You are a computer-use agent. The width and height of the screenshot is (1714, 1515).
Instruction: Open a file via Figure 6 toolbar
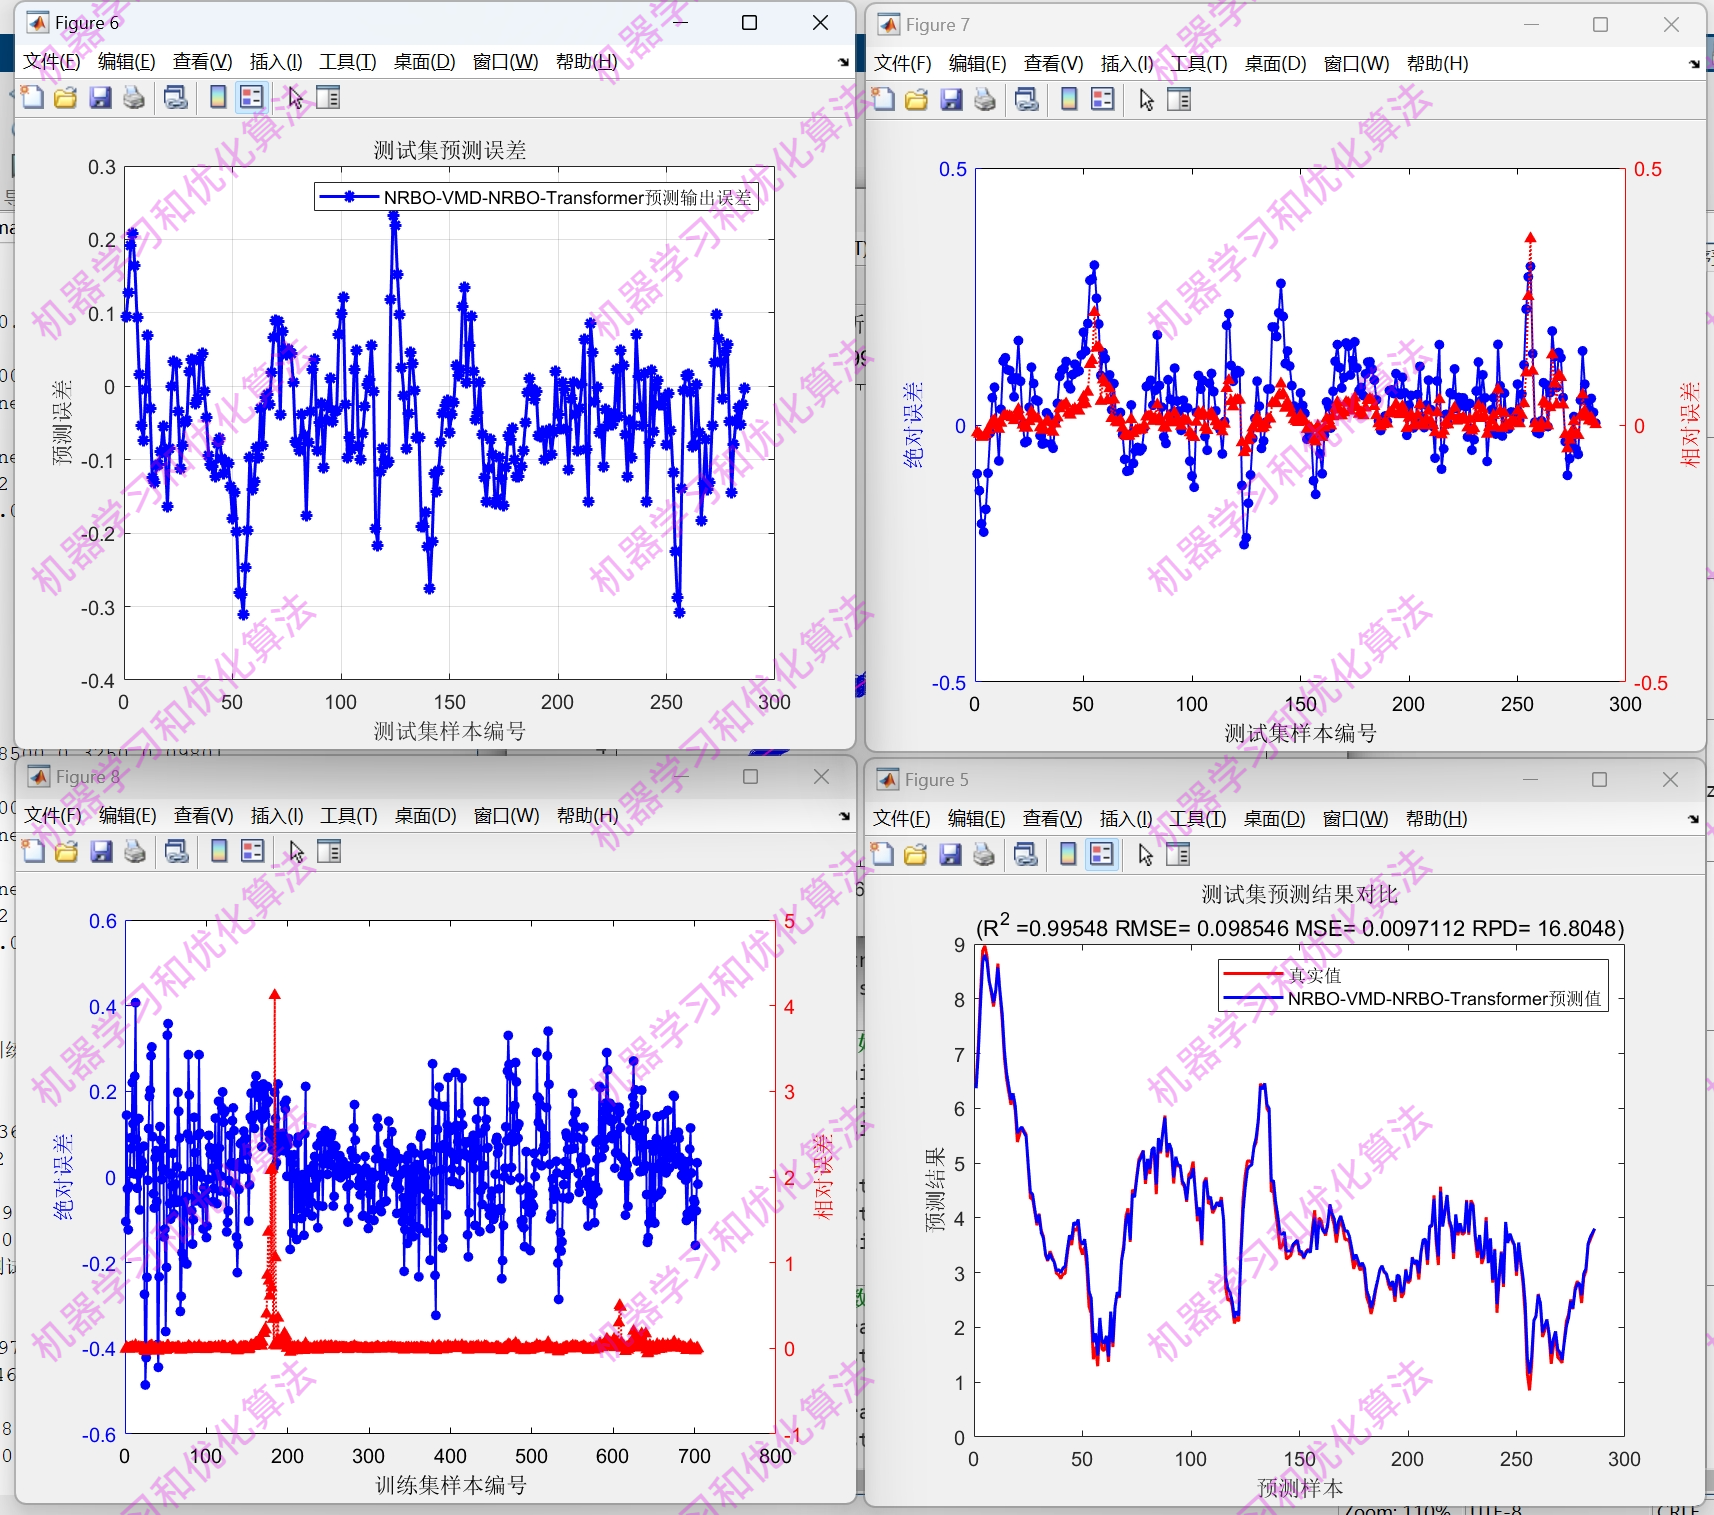[66, 97]
